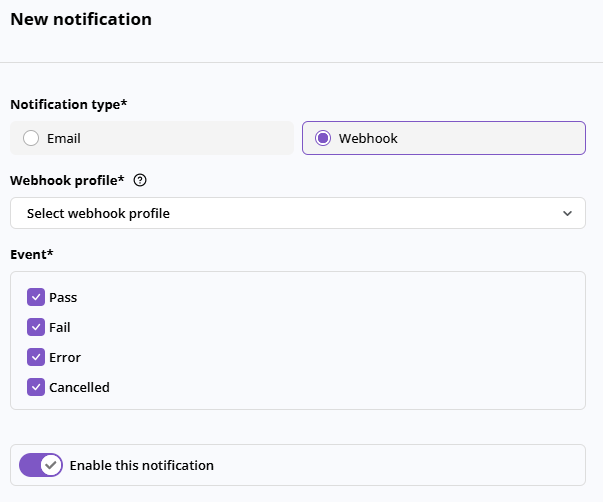Click the 'Notification type*' label
The height and width of the screenshot is (502, 603).
(x=69, y=105)
